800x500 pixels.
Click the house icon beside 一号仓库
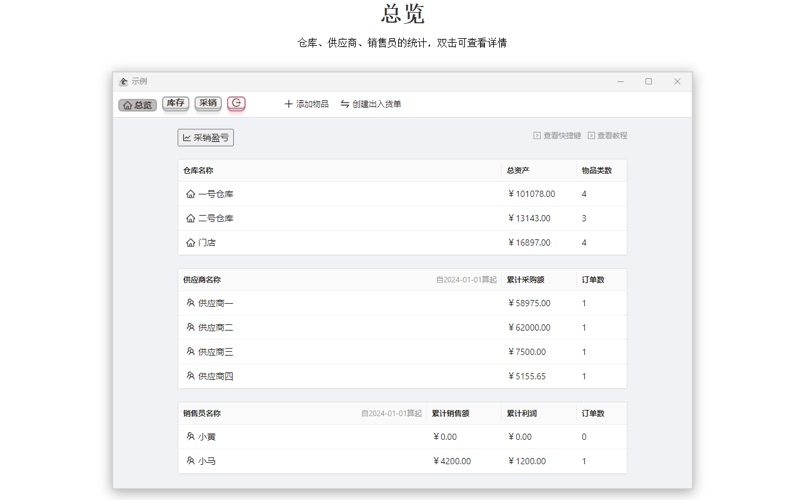tap(190, 194)
